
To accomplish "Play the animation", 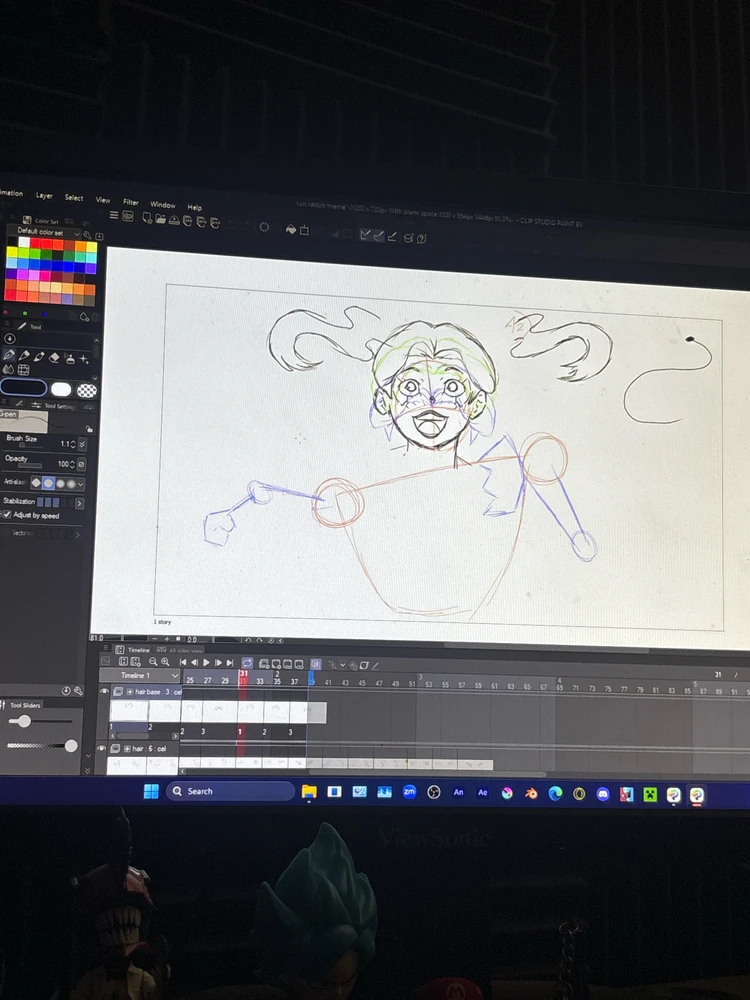I will [206, 663].
